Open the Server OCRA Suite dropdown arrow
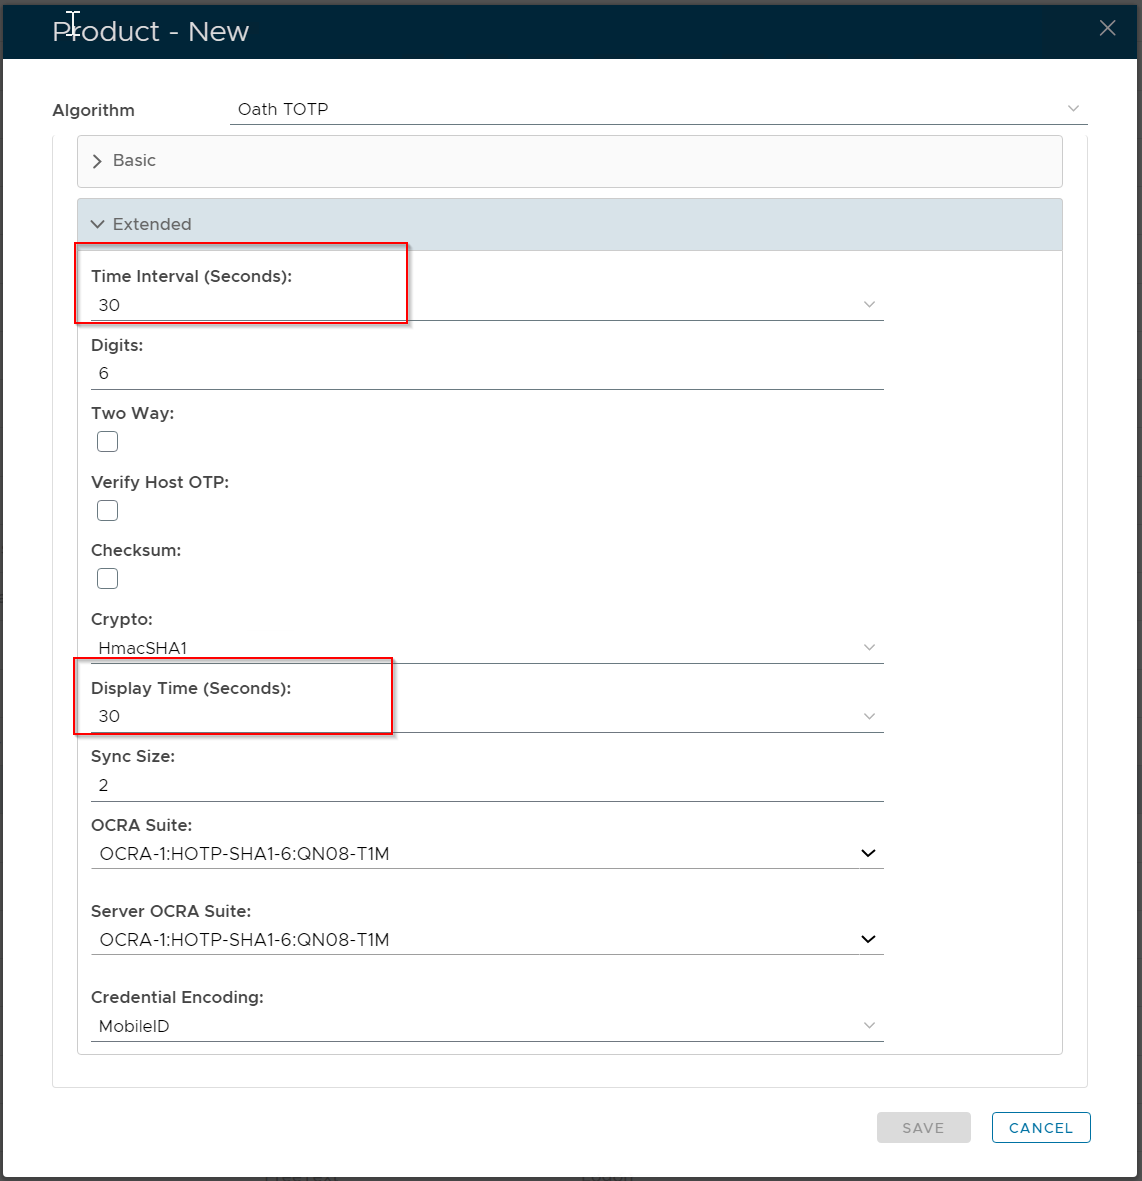The image size is (1142, 1181). click(x=868, y=940)
